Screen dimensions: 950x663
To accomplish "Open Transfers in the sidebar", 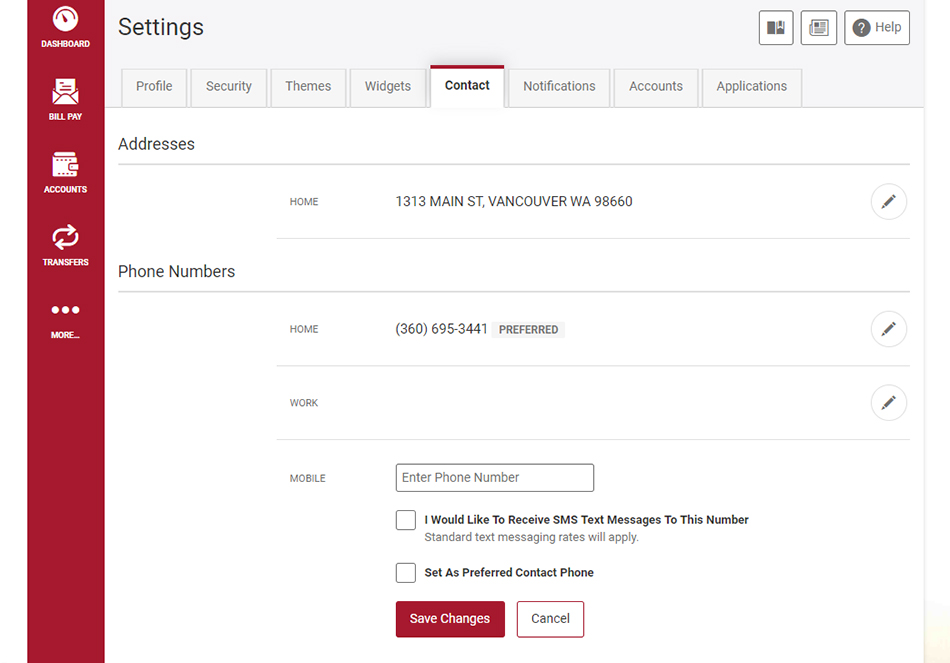I will (65, 245).
